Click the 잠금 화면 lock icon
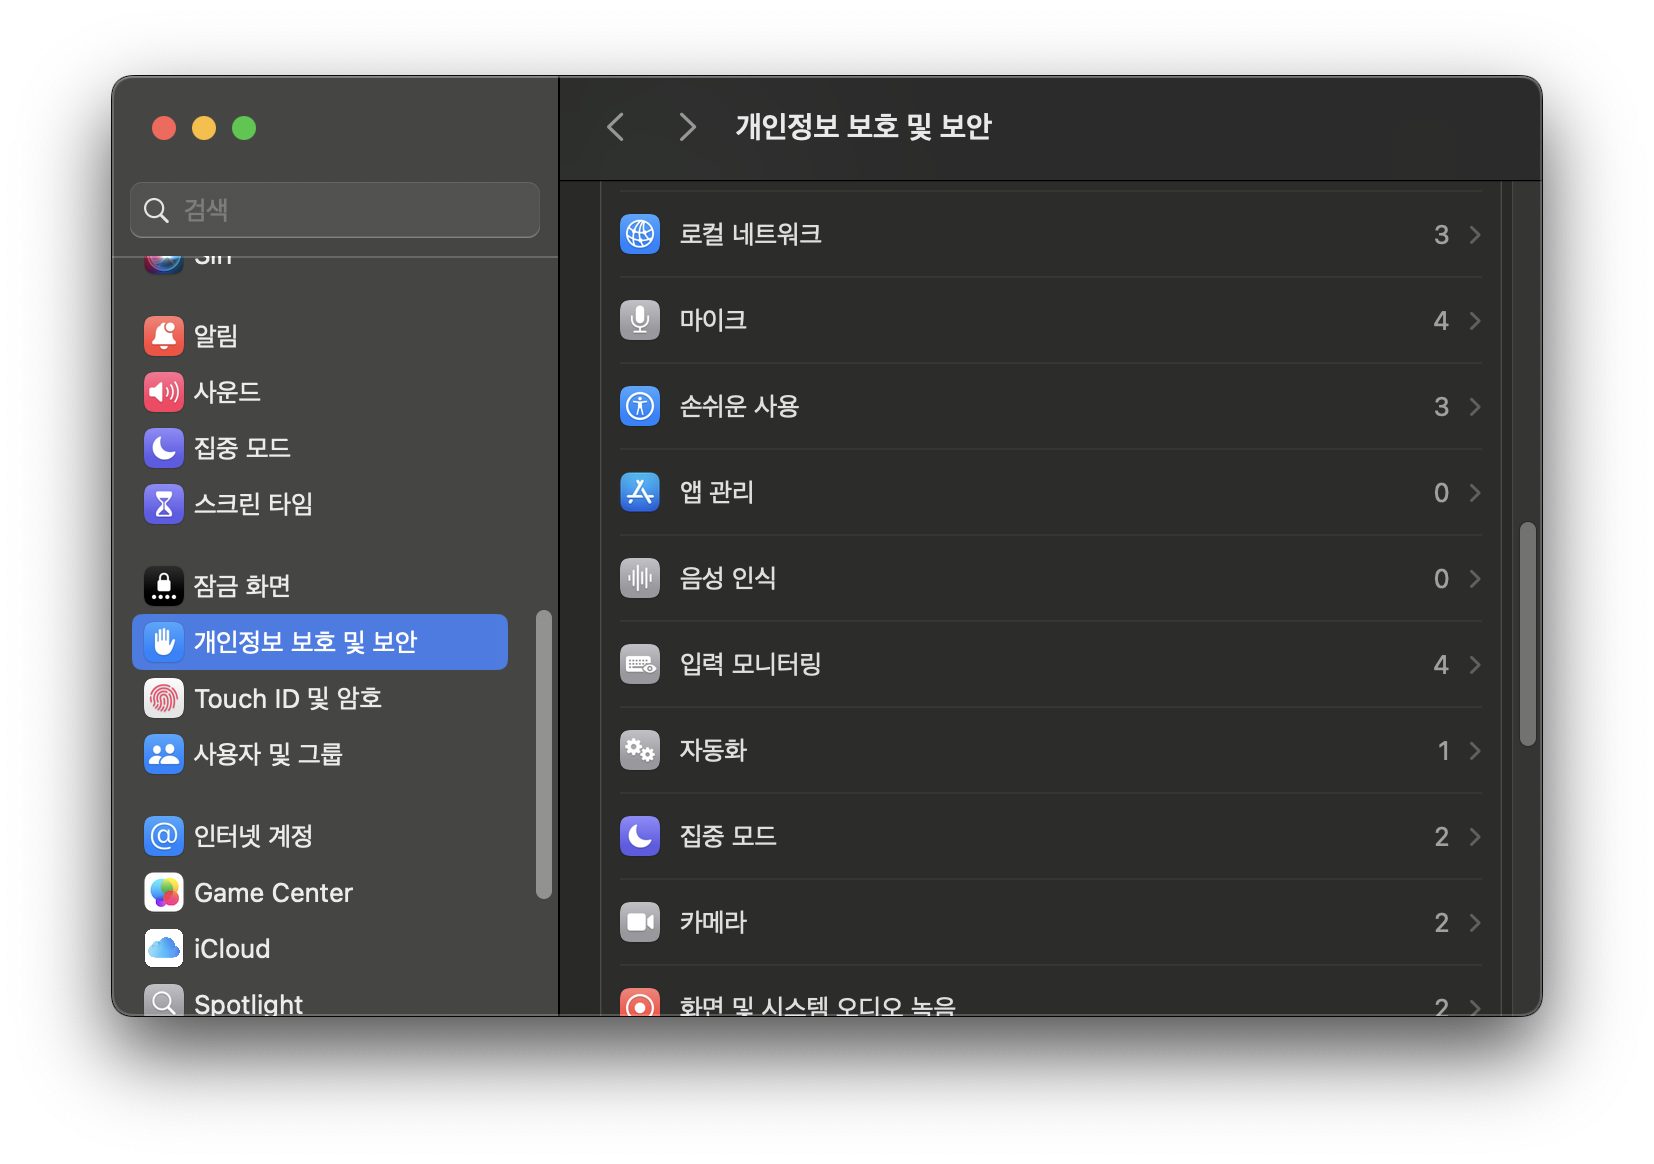 click(x=164, y=586)
